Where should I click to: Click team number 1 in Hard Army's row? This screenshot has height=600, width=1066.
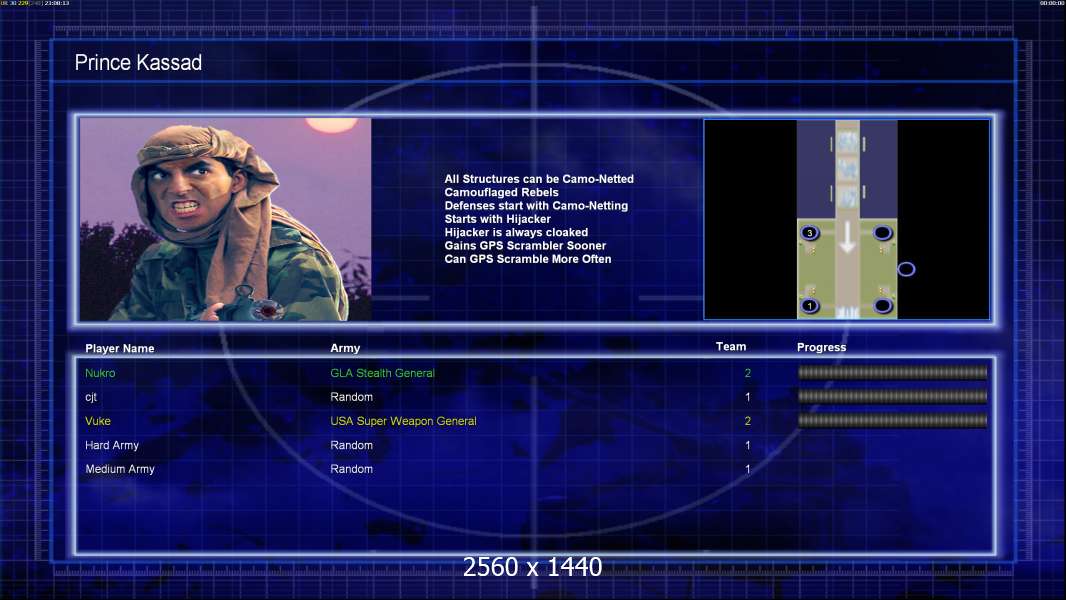pyautogui.click(x=748, y=445)
